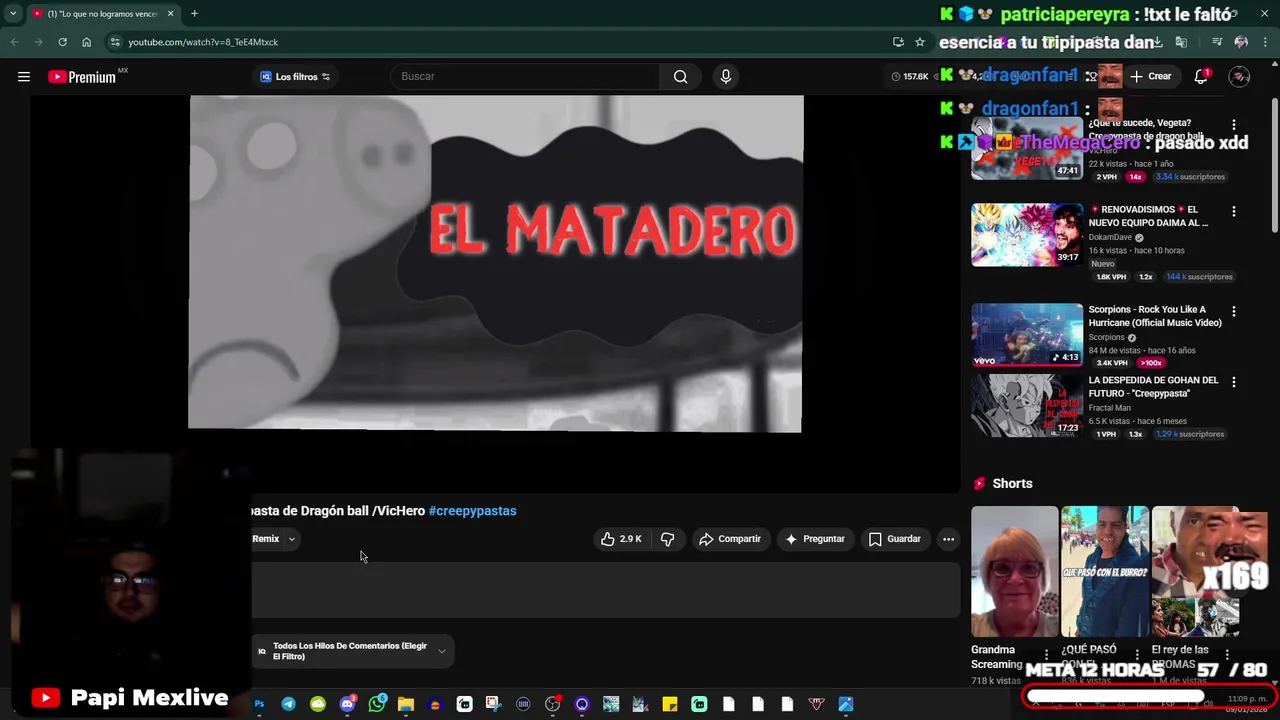Open the account avatar menu

pos(1239,77)
